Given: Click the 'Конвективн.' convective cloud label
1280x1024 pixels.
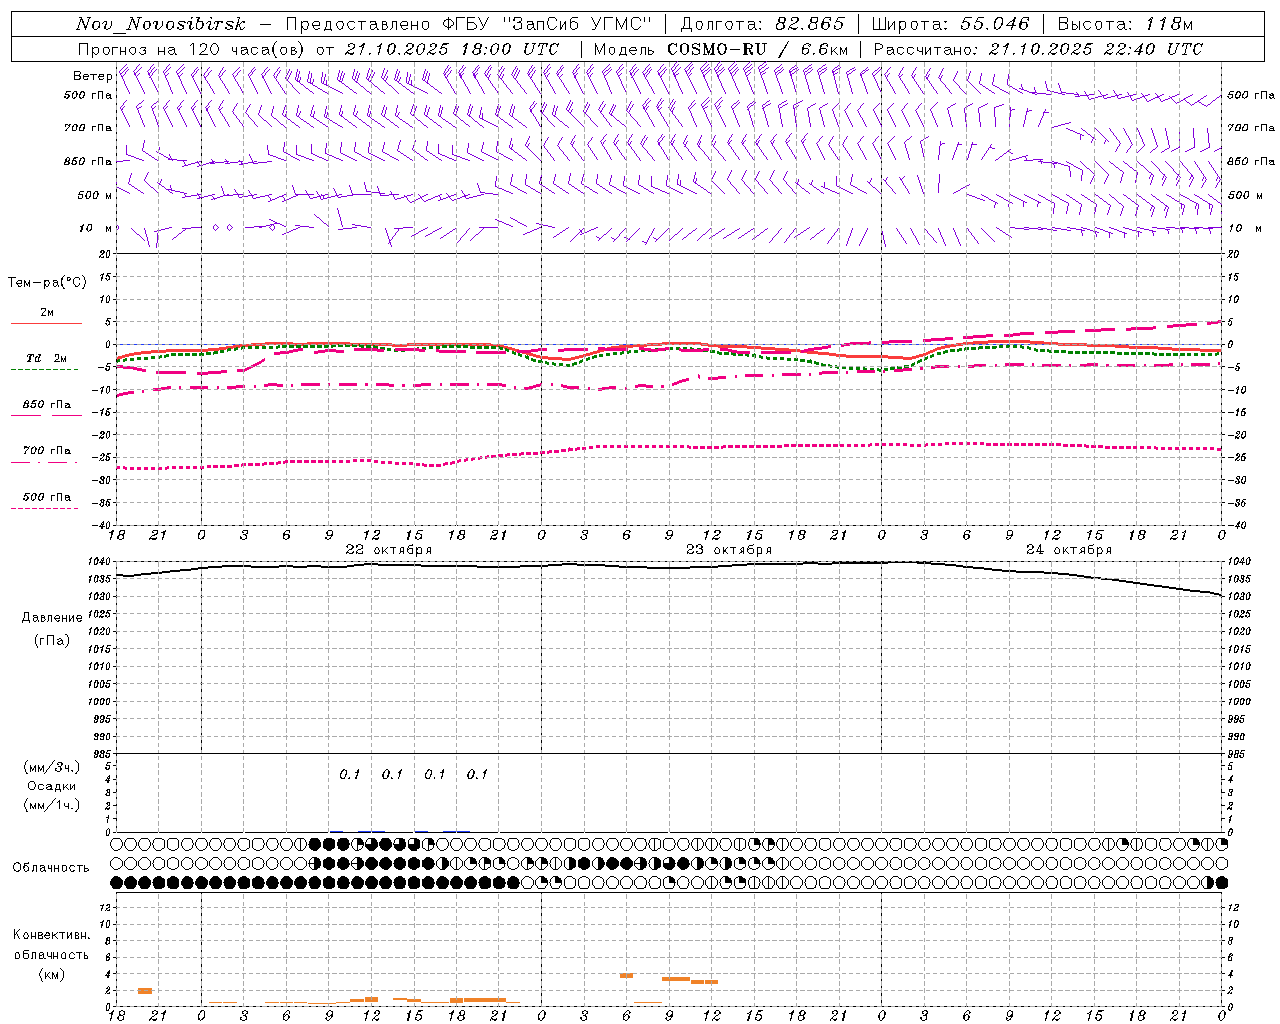Looking at the screenshot, I should (52, 935).
